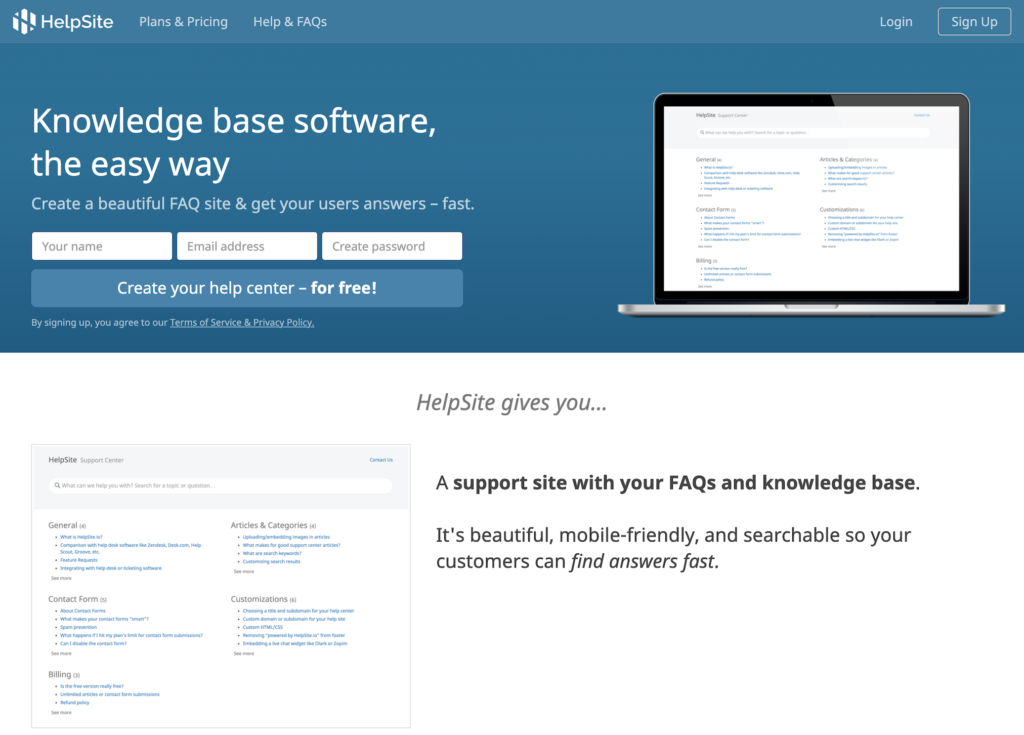The height and width of the screenshot is (735, 1024).
Task: Focus the Your name field
Action: tap(102, 246)
